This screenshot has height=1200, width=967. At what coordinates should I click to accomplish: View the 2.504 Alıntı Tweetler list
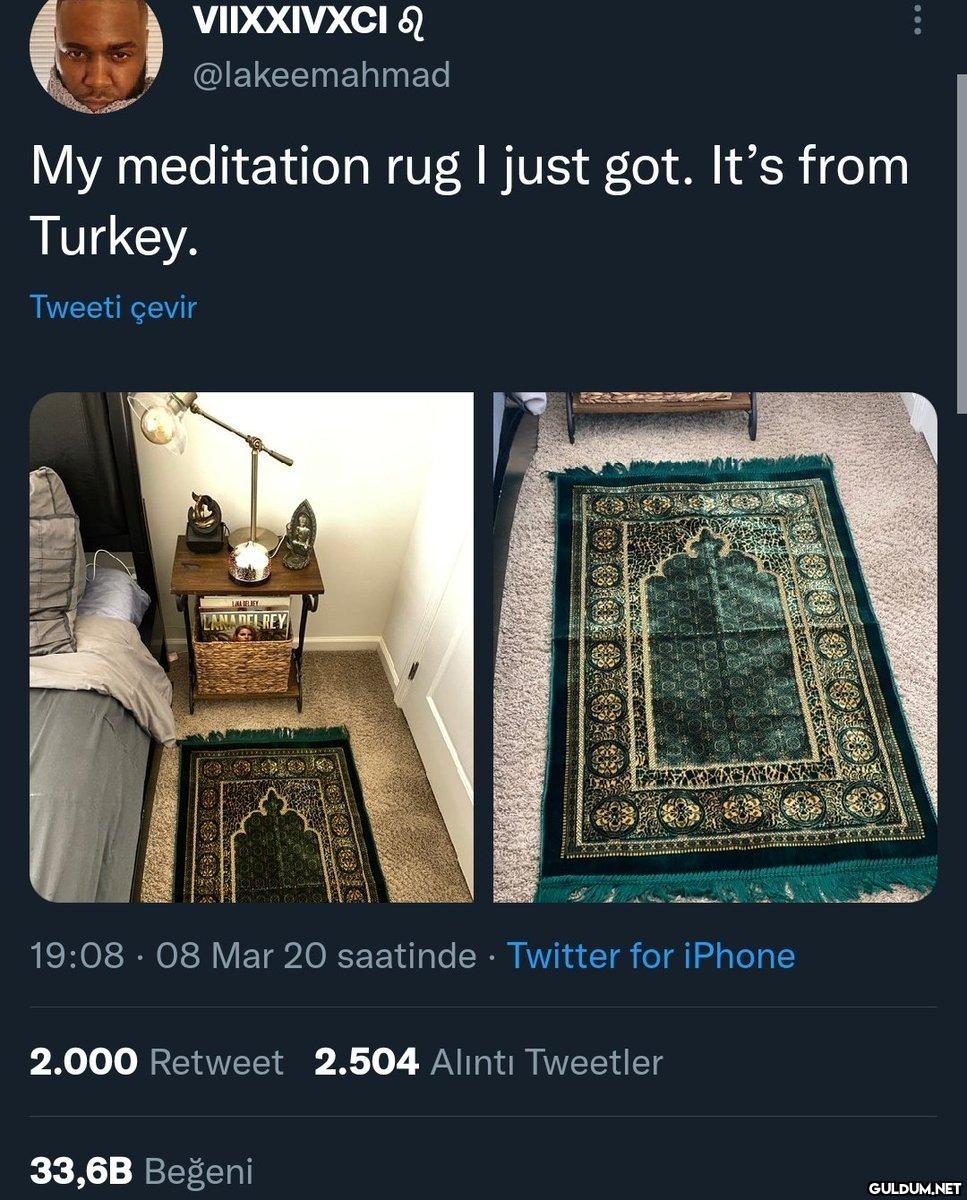[489, 1062]
